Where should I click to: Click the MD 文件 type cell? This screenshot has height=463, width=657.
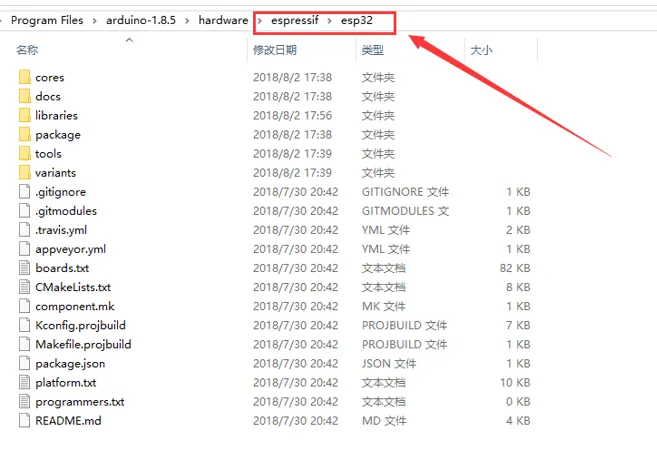[x=384, y=420]
